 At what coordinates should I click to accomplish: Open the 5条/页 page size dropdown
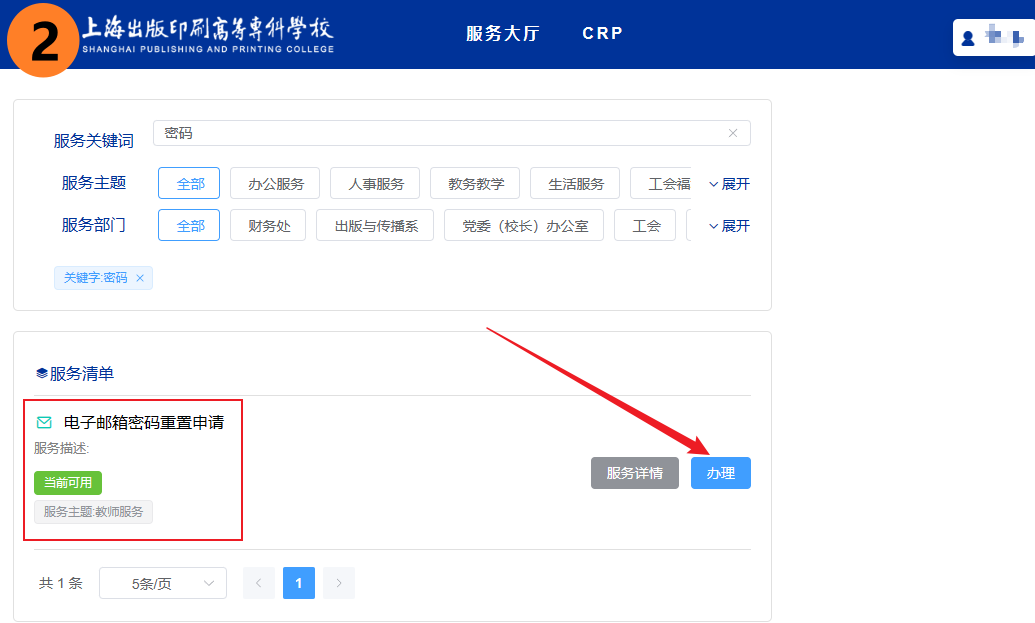pos(163,583)
